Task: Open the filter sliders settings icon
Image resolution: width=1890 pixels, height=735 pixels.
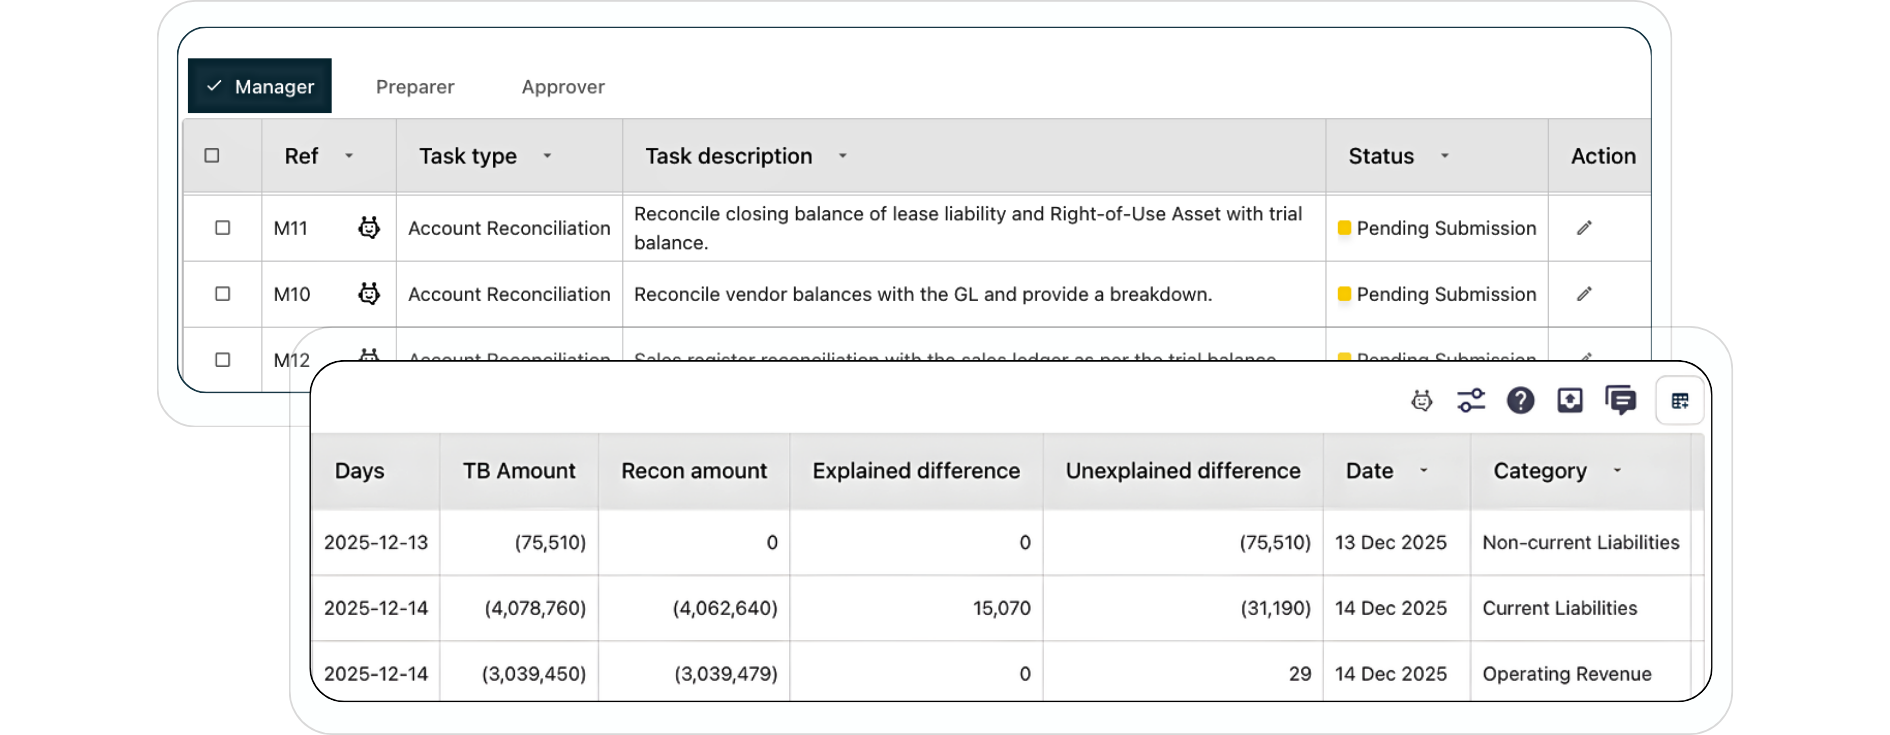Action: coord(1471,401)
